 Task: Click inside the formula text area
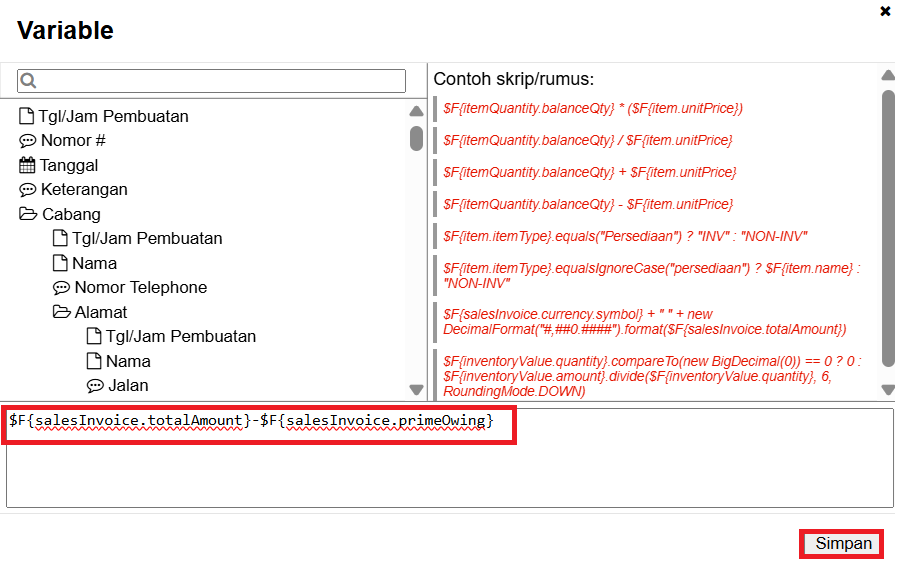coord(450,470)
